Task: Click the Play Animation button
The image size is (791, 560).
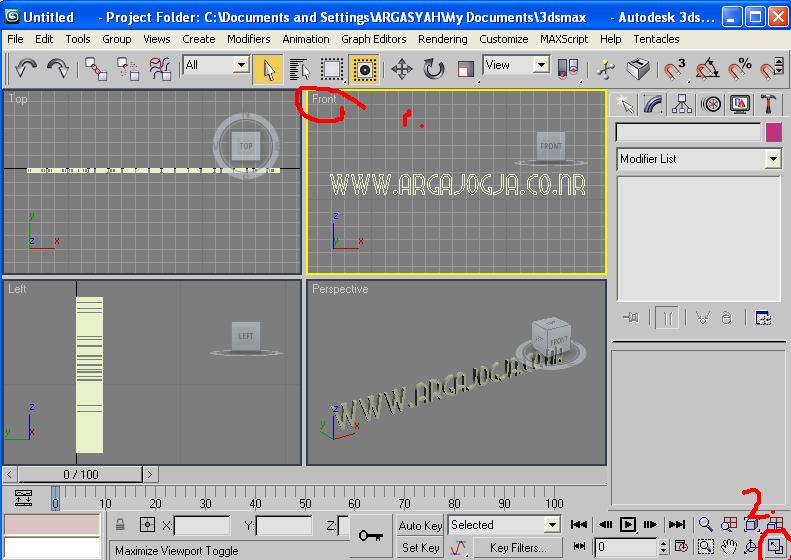Action: [628, 525]
